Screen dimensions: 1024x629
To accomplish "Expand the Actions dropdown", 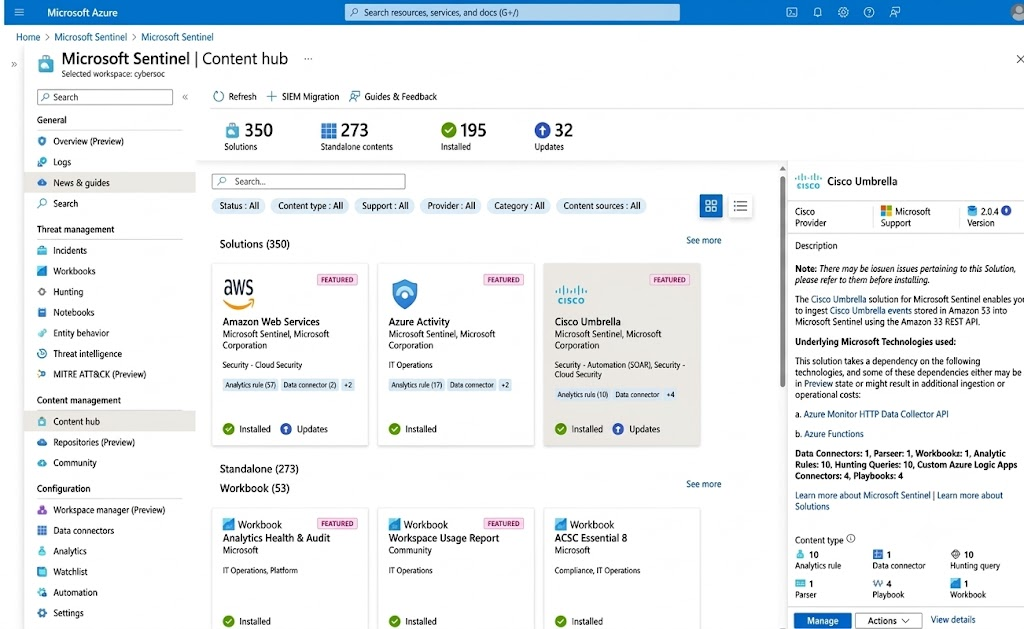I will 888,621.
